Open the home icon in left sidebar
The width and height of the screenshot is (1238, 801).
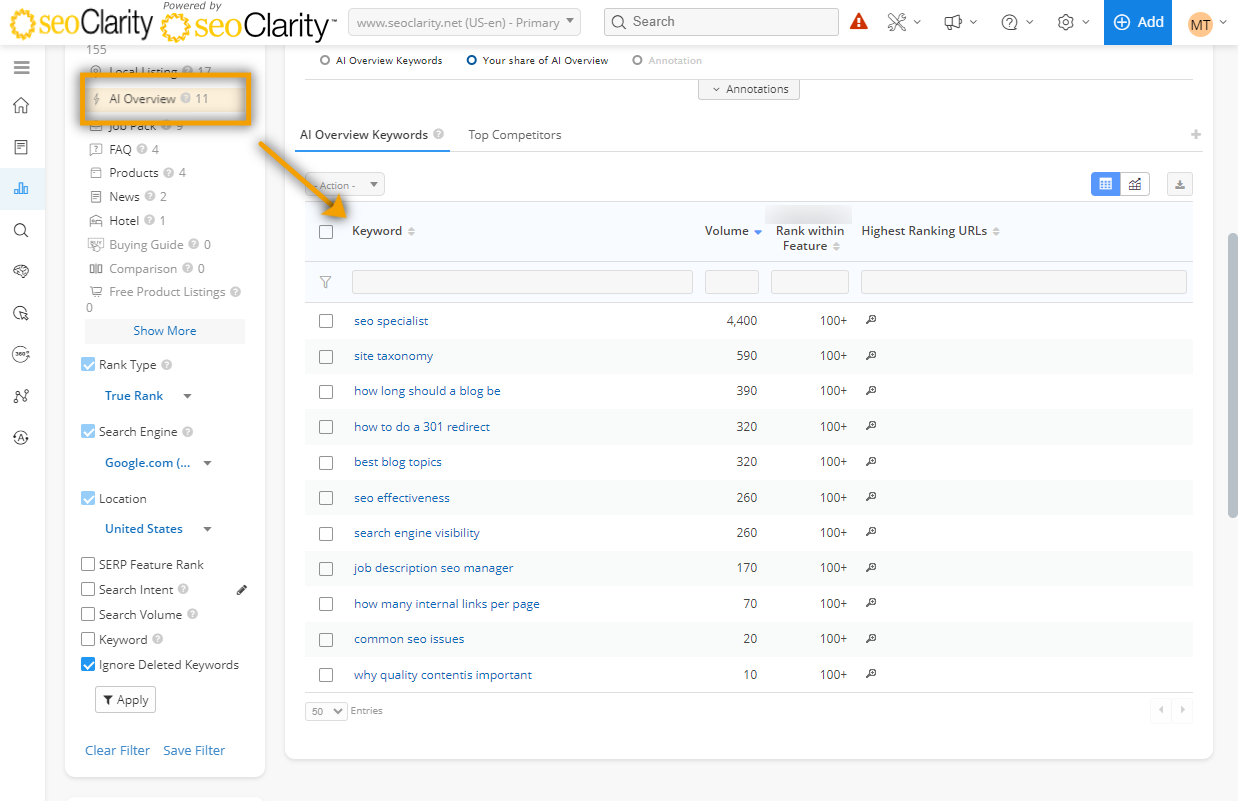[x=21, y=106]
